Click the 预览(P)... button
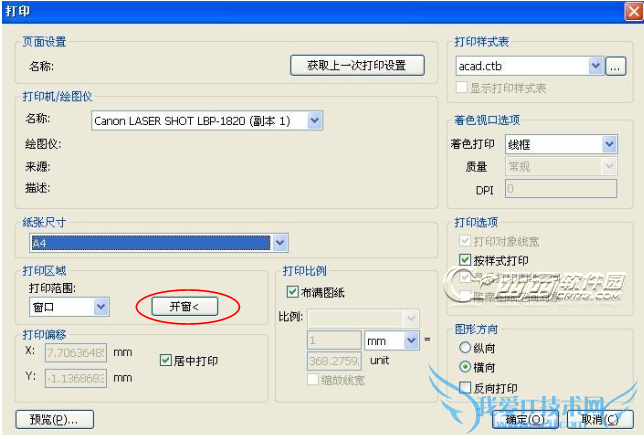Image resolution: width=644 pixels, height=439 pixels. pos(55,419)
